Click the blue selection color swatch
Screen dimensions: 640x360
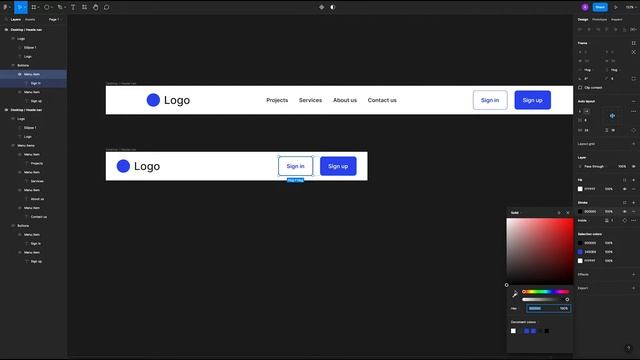coord(580,252)
